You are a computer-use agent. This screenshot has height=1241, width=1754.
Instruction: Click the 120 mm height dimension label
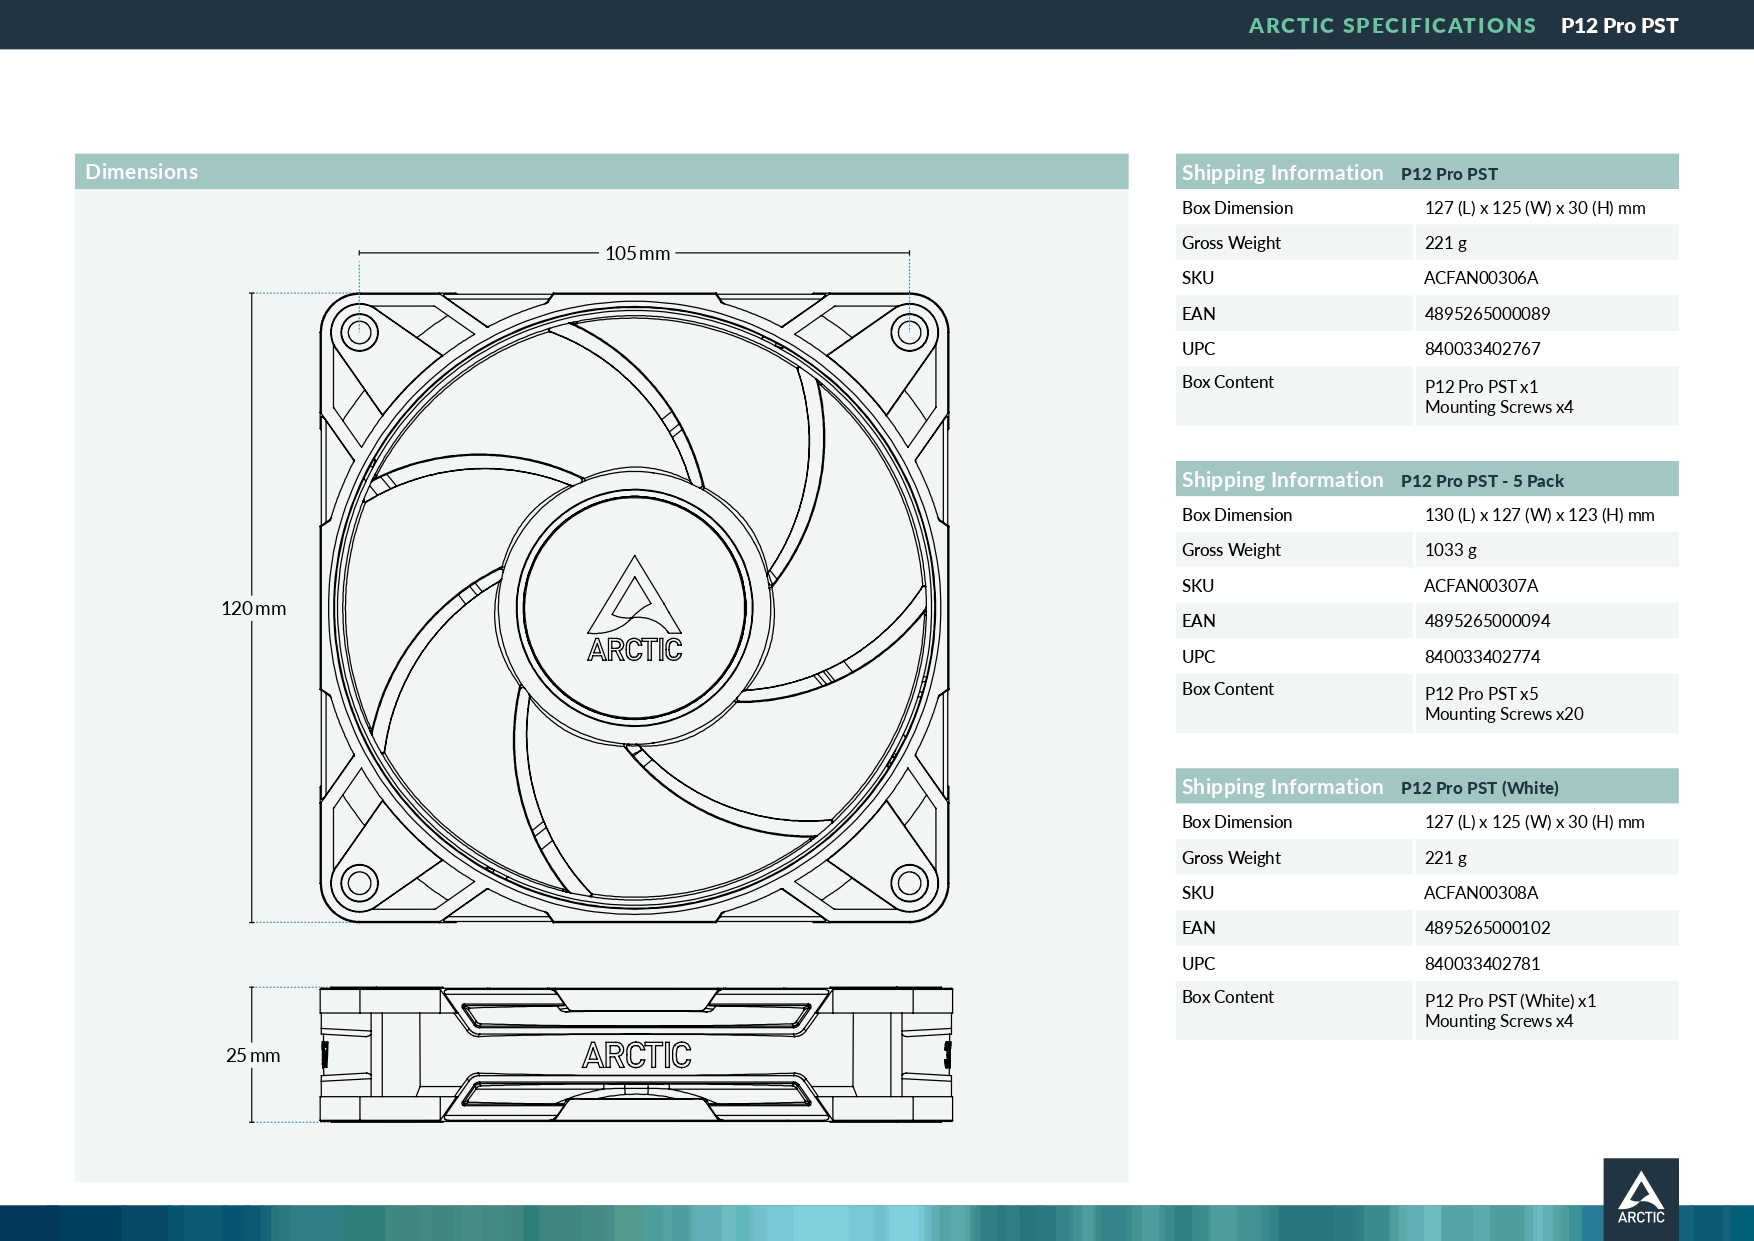point(253,608)
